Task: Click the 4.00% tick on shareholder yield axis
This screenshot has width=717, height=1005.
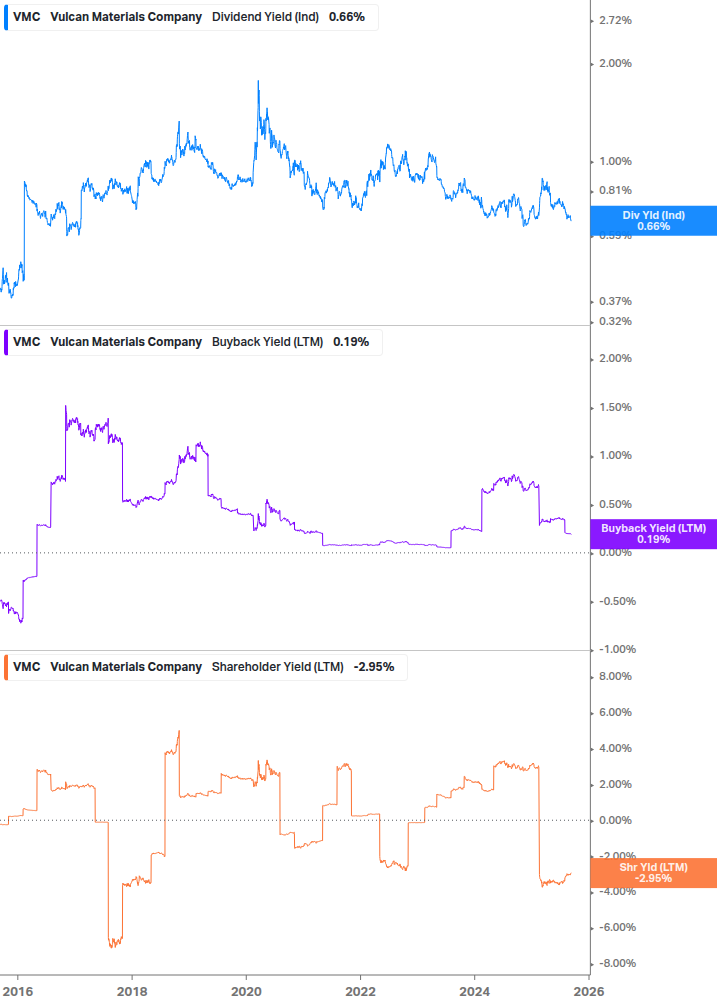Action: (615, 748)
